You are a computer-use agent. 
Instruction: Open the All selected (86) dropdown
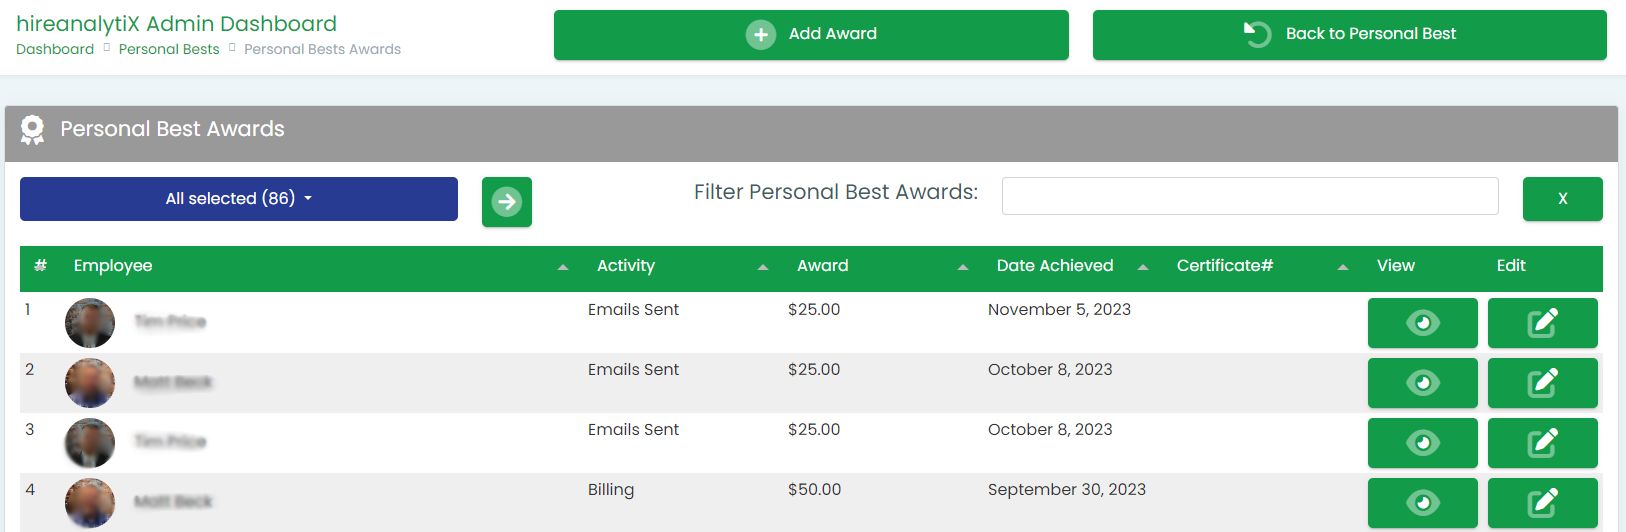click(239, 199)
